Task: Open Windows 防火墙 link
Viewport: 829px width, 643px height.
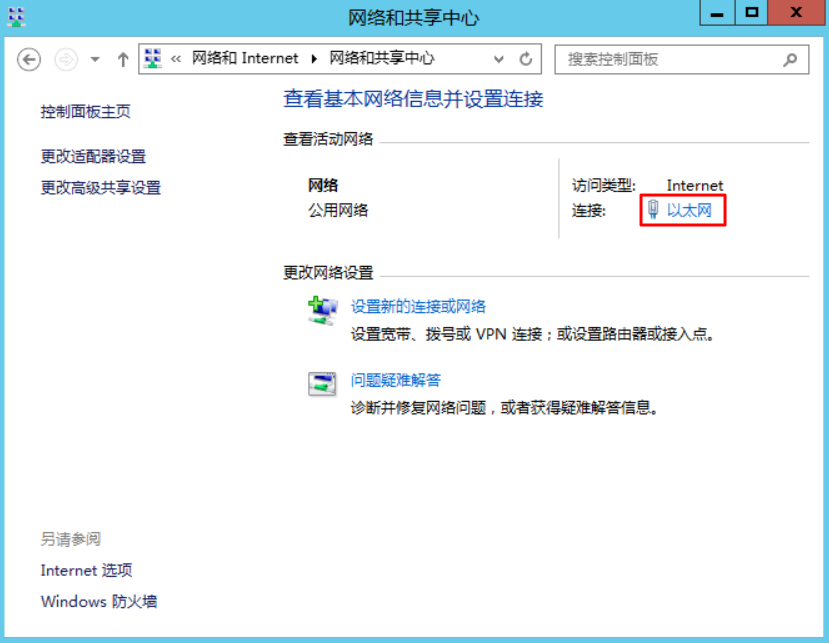Action: [x=99, y=601]
